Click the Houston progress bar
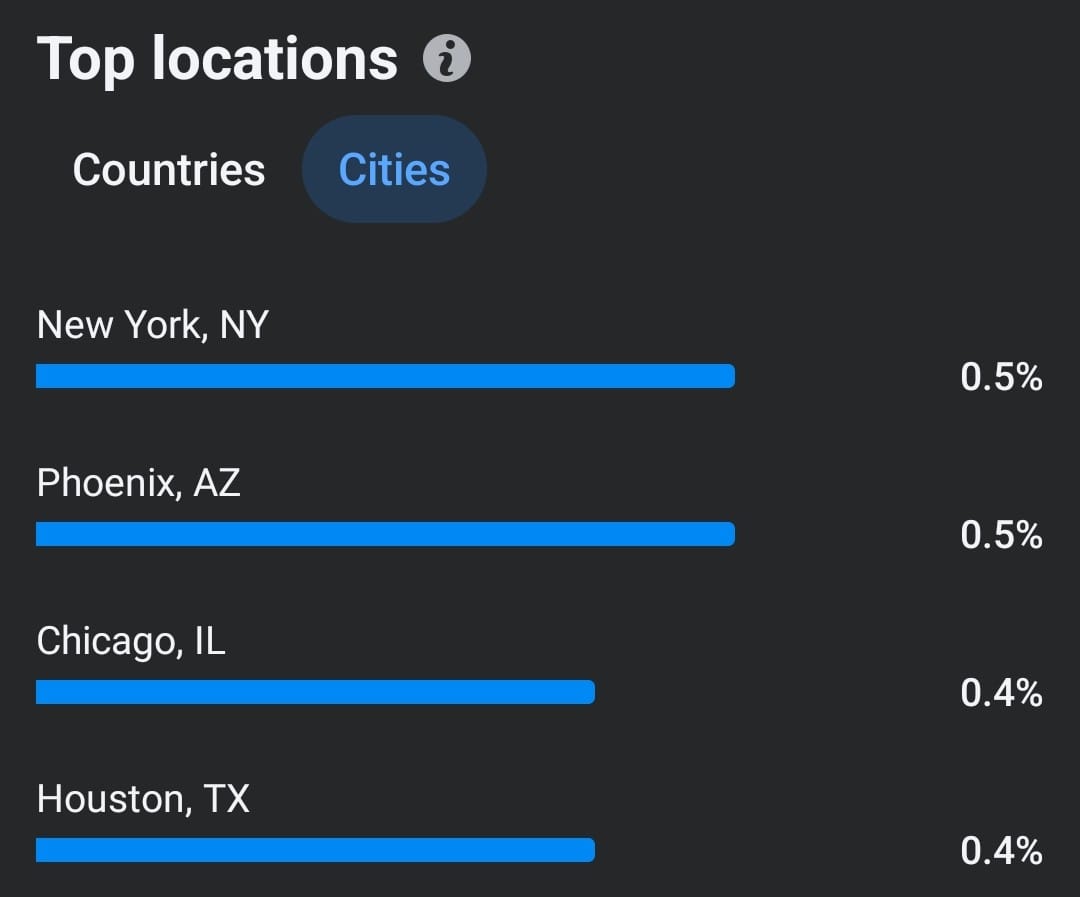Screen dimensions: 1080x897 (315, 849)
